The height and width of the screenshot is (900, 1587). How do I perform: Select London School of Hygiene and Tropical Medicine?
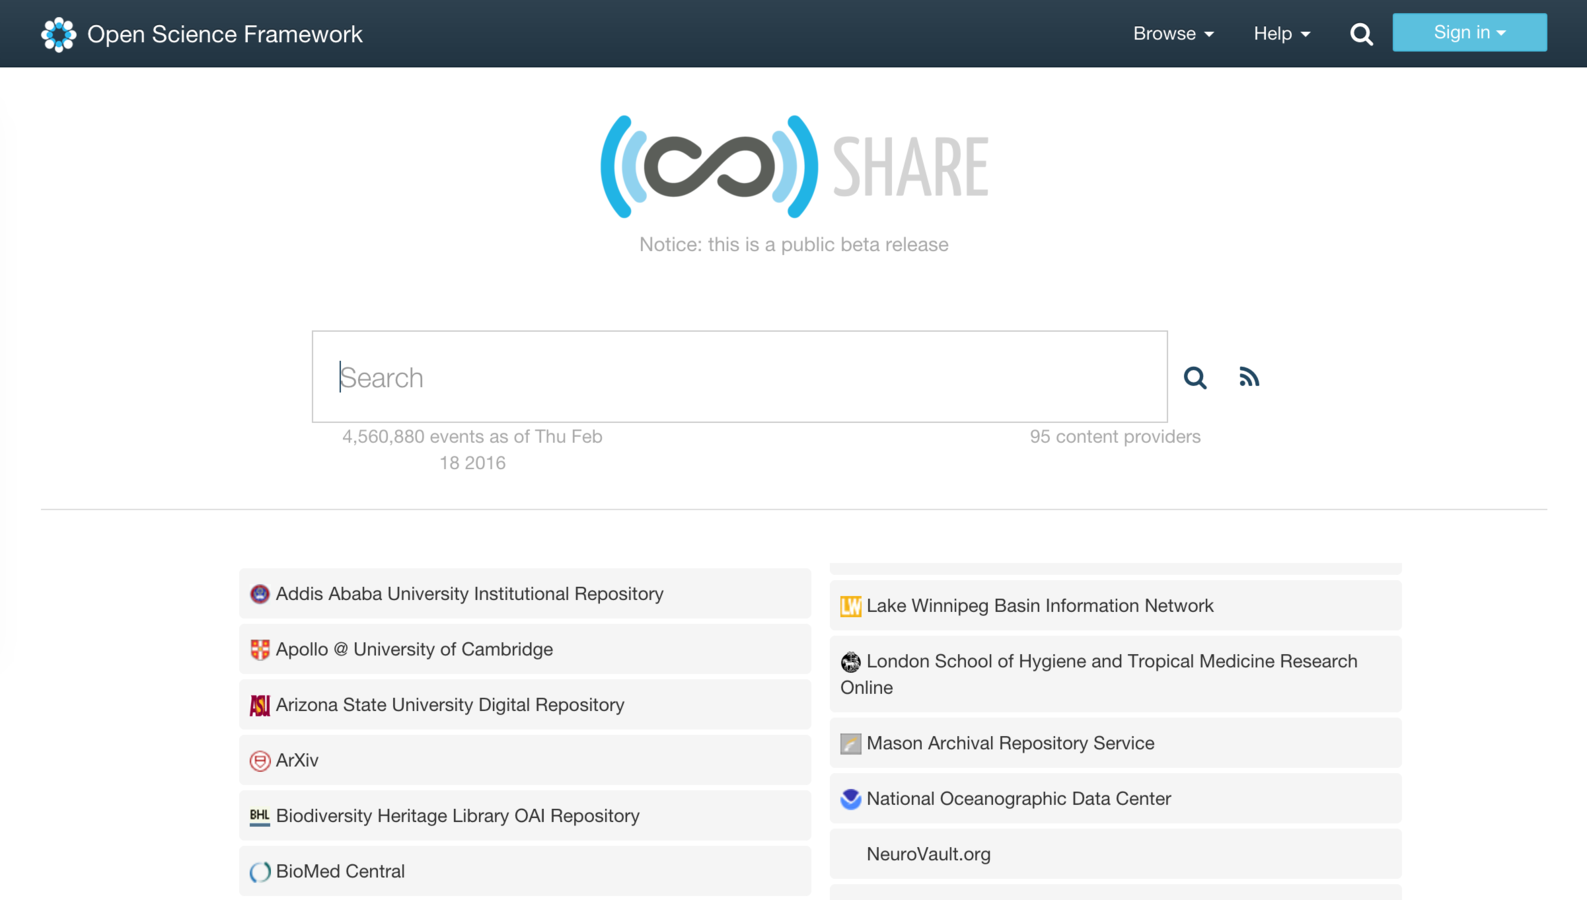pos(1116,674)
